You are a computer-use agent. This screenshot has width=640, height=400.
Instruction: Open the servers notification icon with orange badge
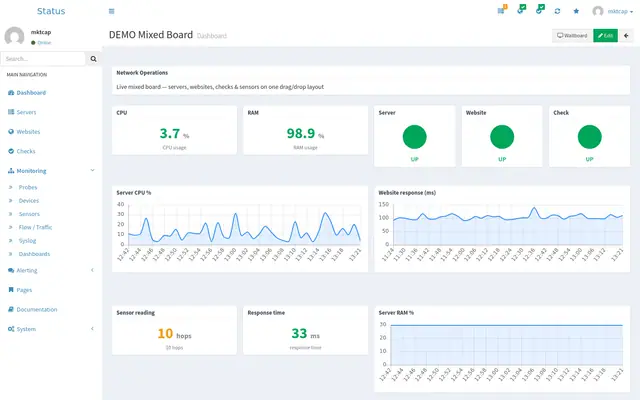pos(502,10)
